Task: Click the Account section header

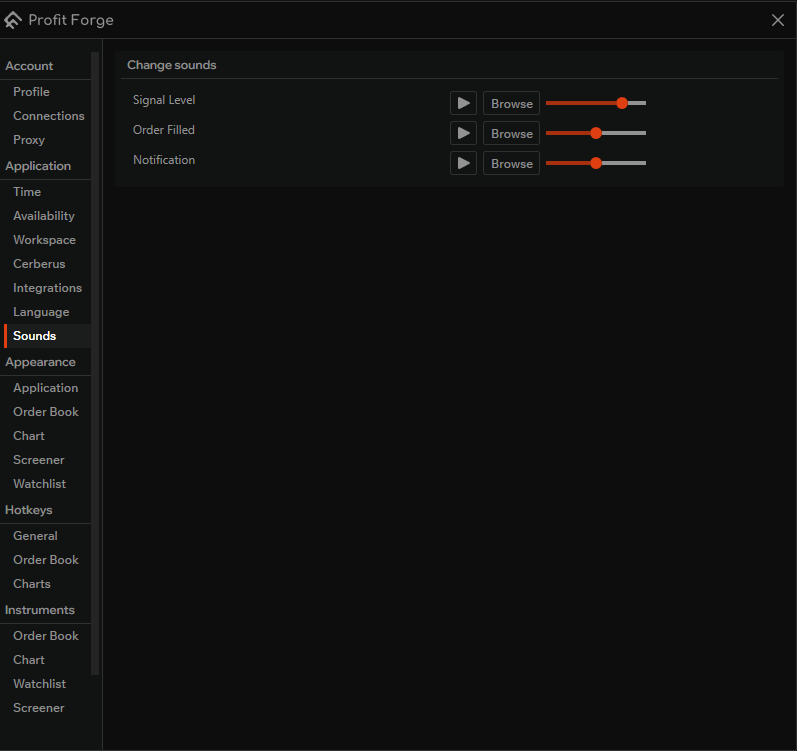Action: [x=29, y=66]
